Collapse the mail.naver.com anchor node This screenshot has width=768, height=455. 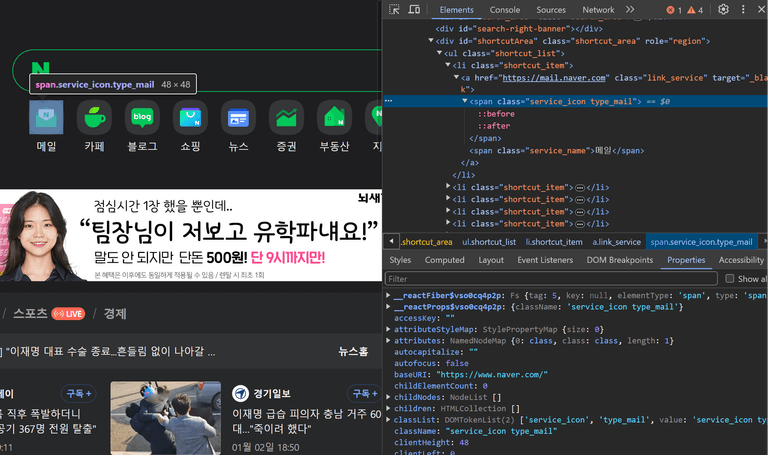click(456, 77)
